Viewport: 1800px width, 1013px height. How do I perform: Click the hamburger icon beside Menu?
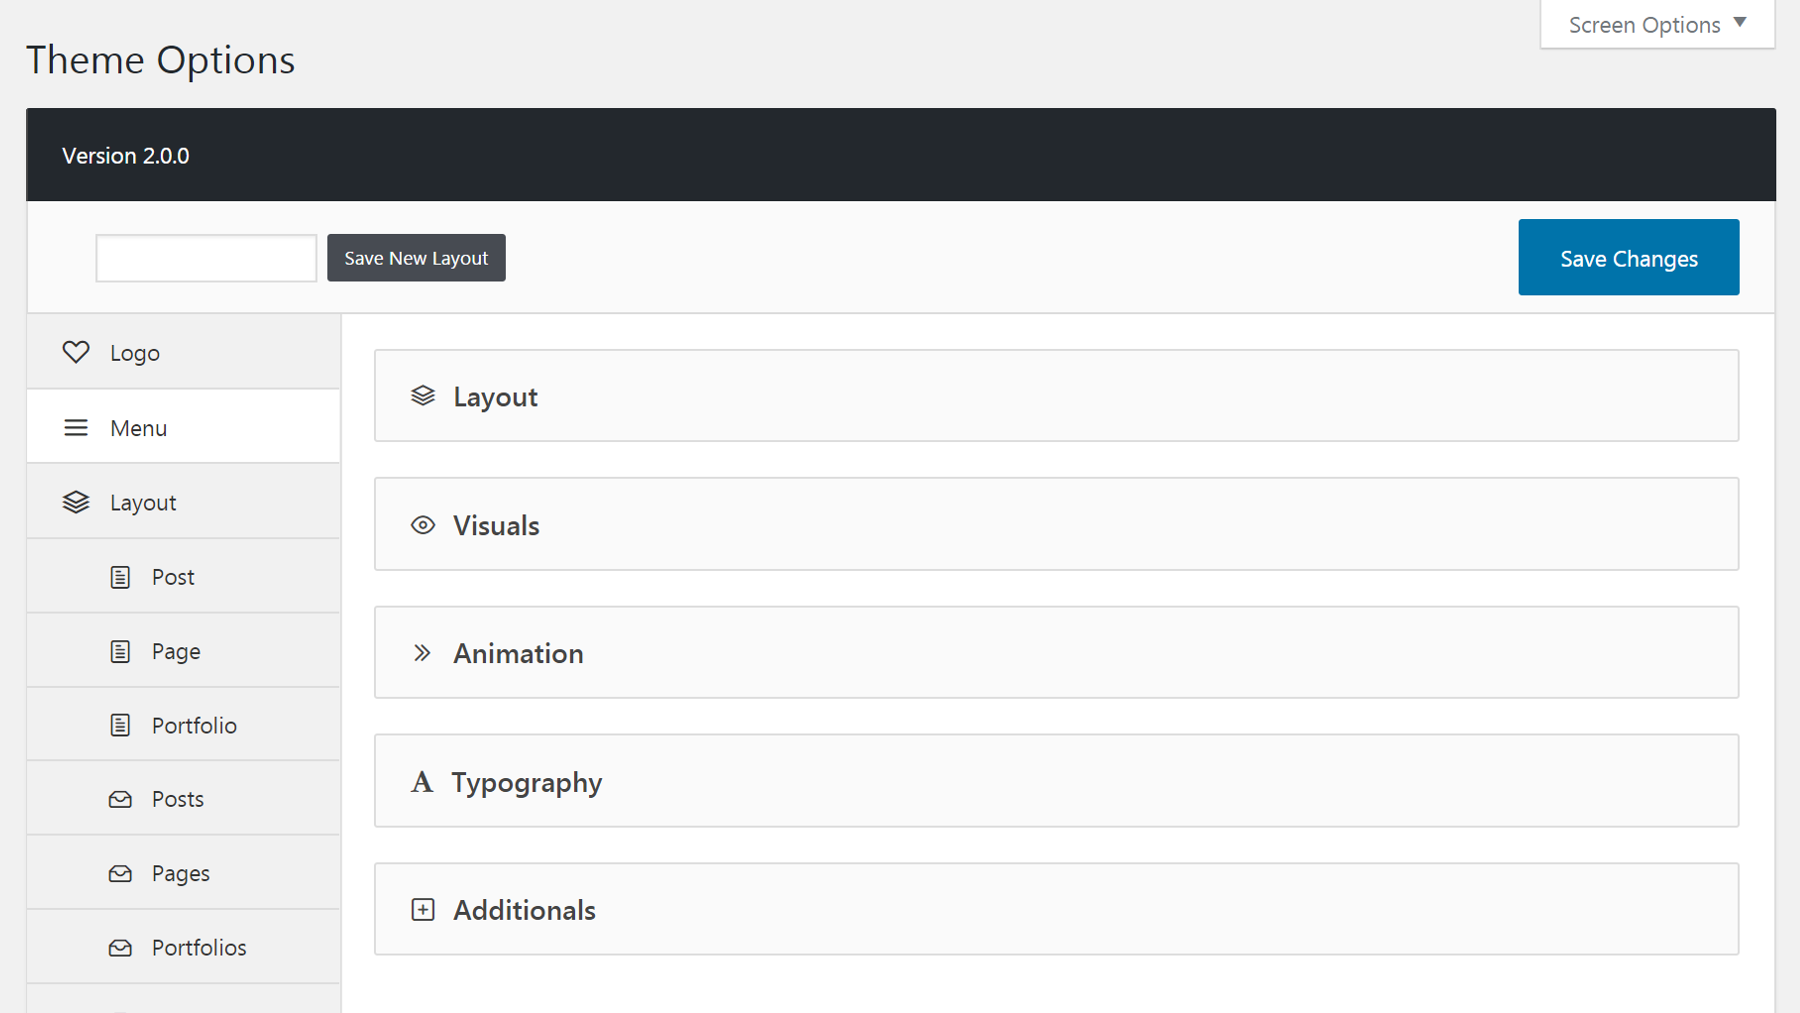click(x=76, y=428)
